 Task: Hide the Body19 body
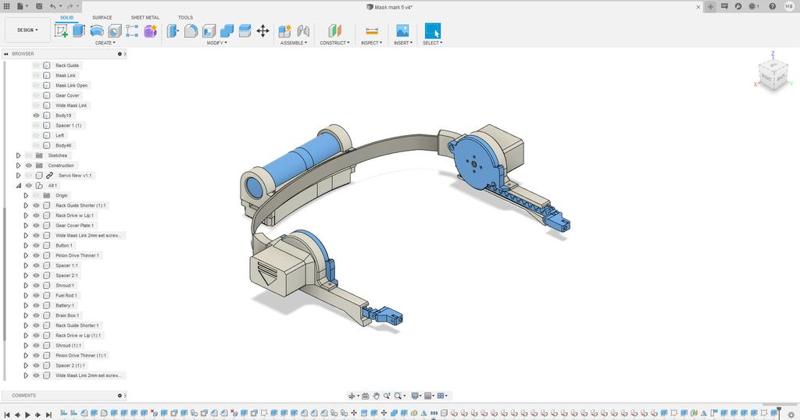(x=36, y=116)
